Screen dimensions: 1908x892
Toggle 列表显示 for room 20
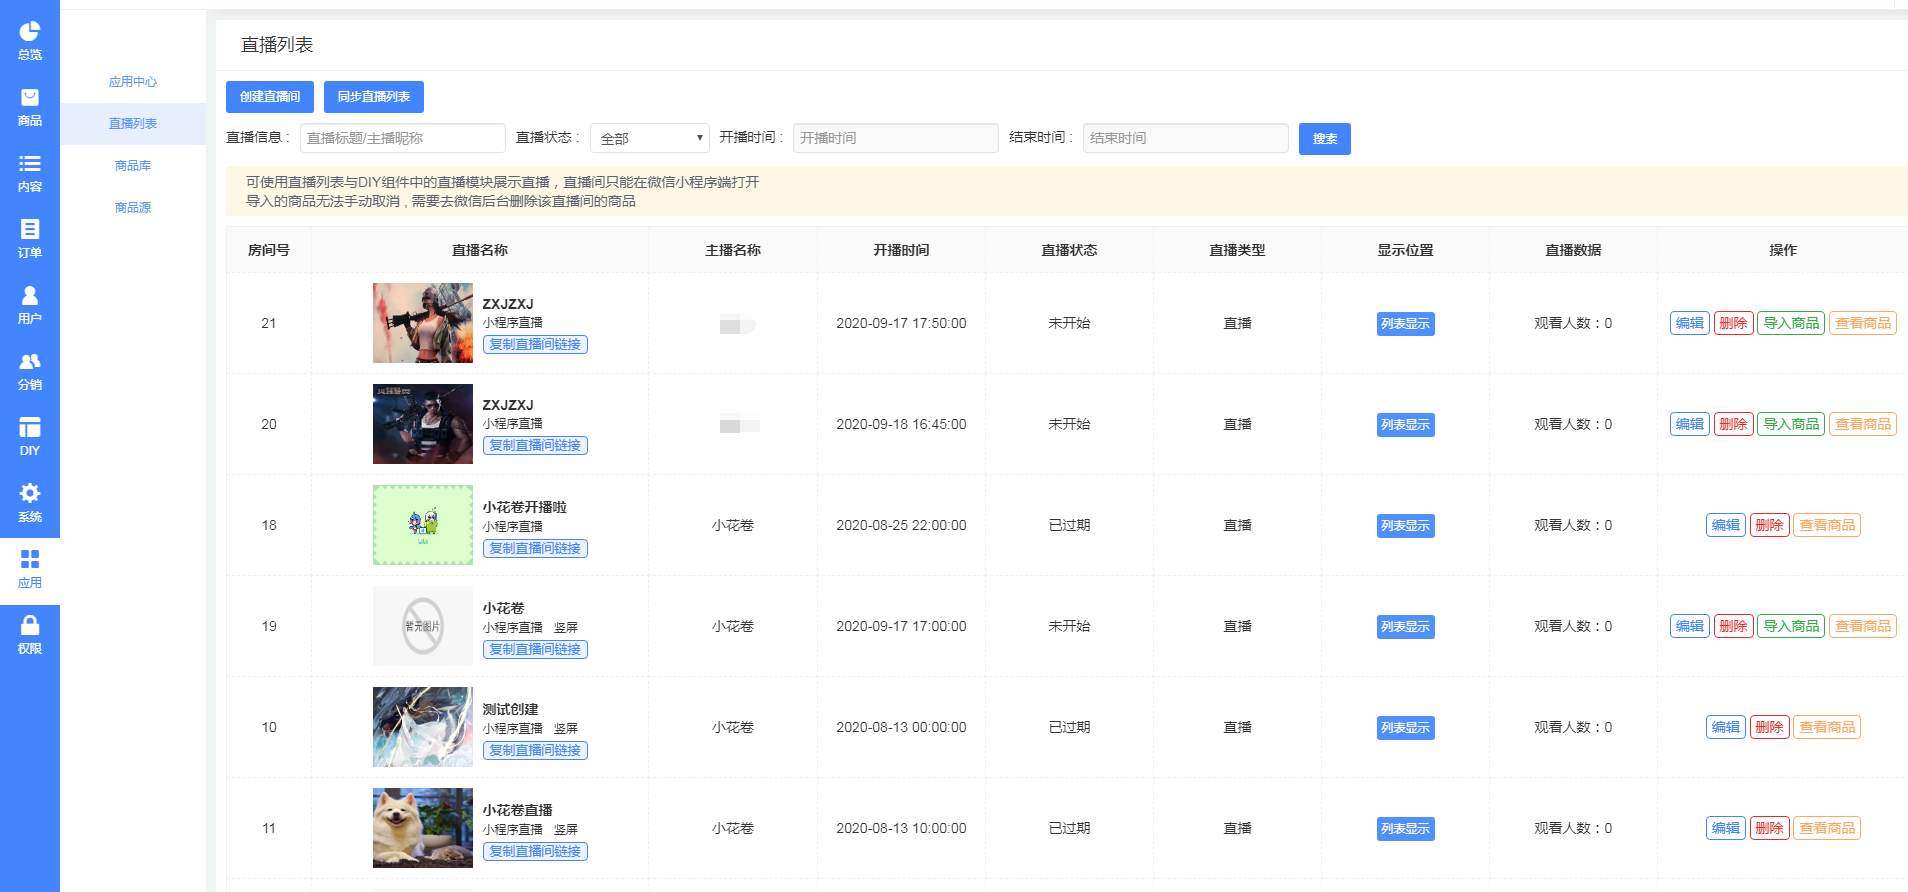pos(1406,425)
